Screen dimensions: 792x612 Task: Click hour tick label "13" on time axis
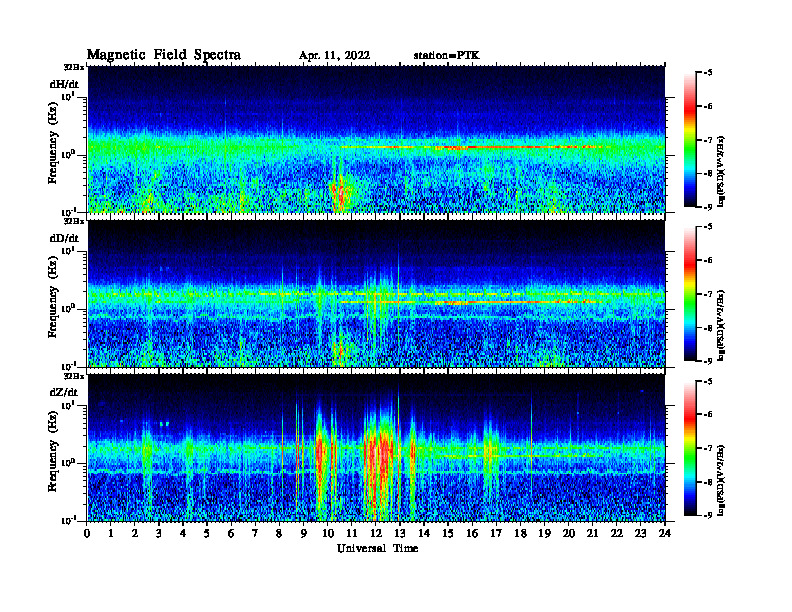click(x=400, y=534)
